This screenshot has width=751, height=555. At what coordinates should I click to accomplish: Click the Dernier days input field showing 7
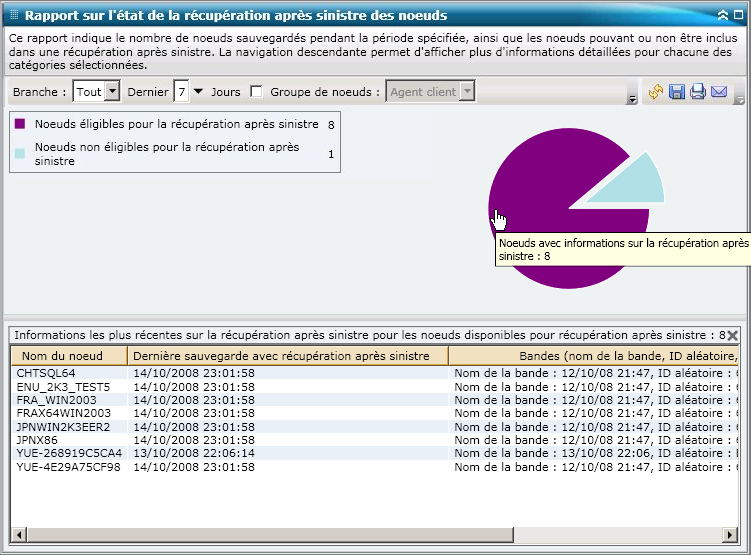point(181,91)
